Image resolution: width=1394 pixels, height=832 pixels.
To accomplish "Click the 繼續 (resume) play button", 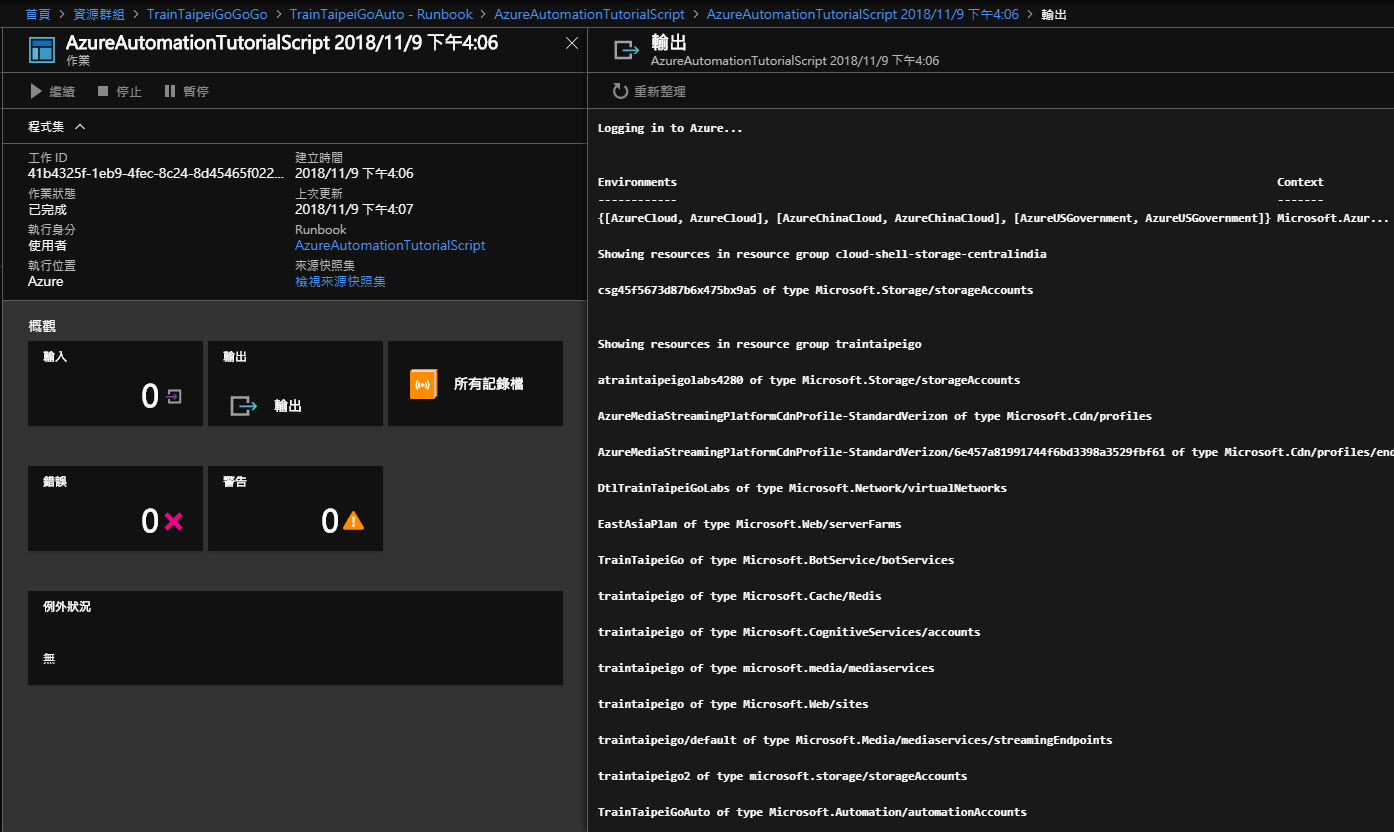I will 52,91.
